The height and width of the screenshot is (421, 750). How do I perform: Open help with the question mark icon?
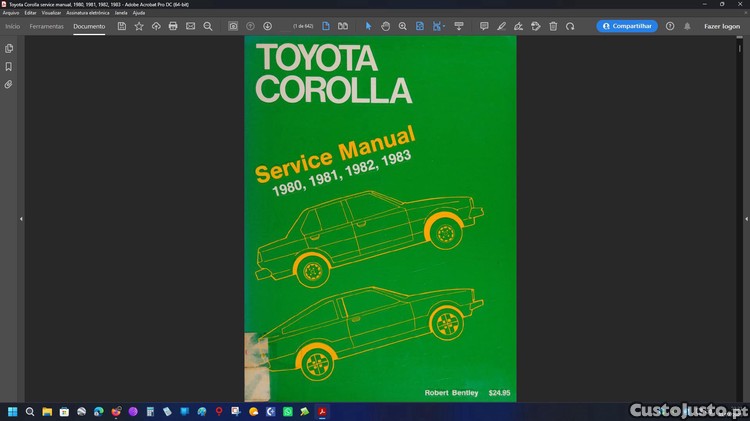670,26
